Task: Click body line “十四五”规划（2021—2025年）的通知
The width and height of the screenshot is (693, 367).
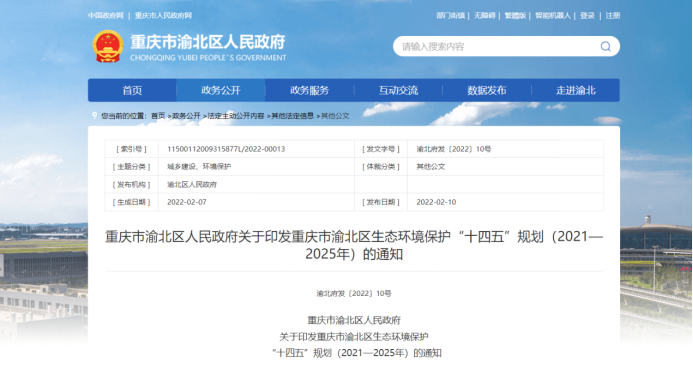Action: coord(356,353)
